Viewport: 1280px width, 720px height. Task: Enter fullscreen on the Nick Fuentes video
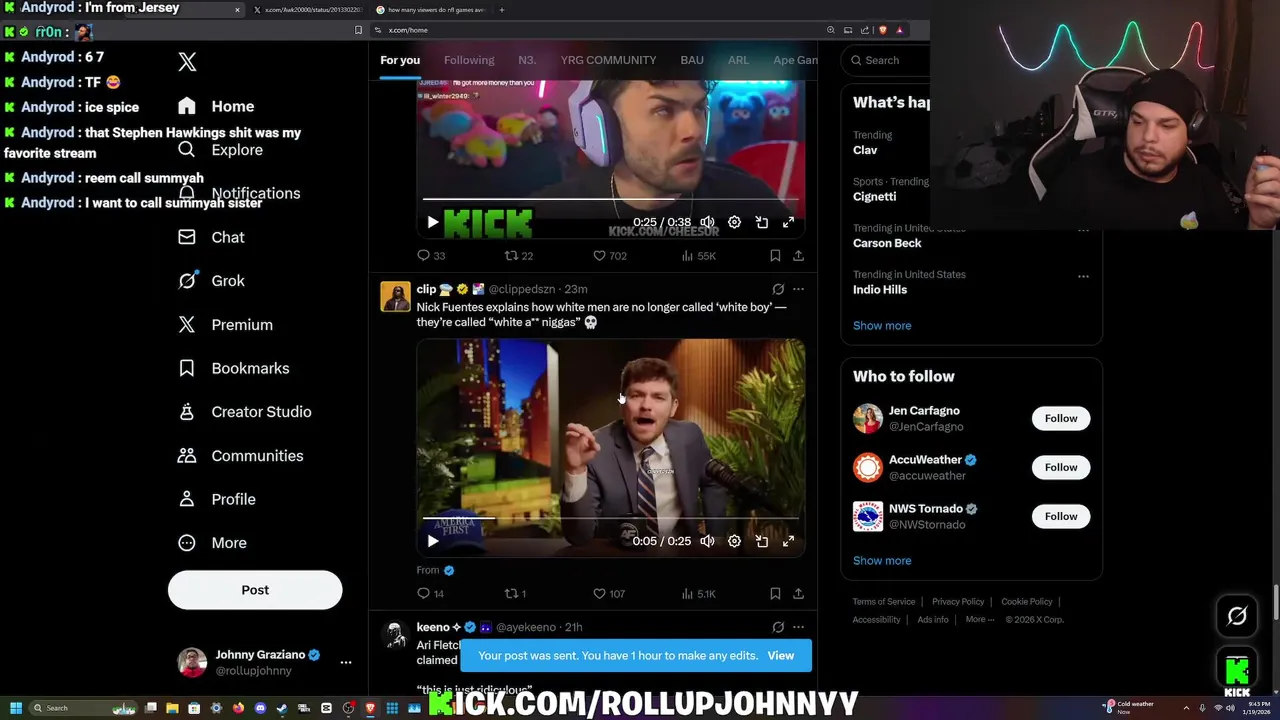coord(788,541)
